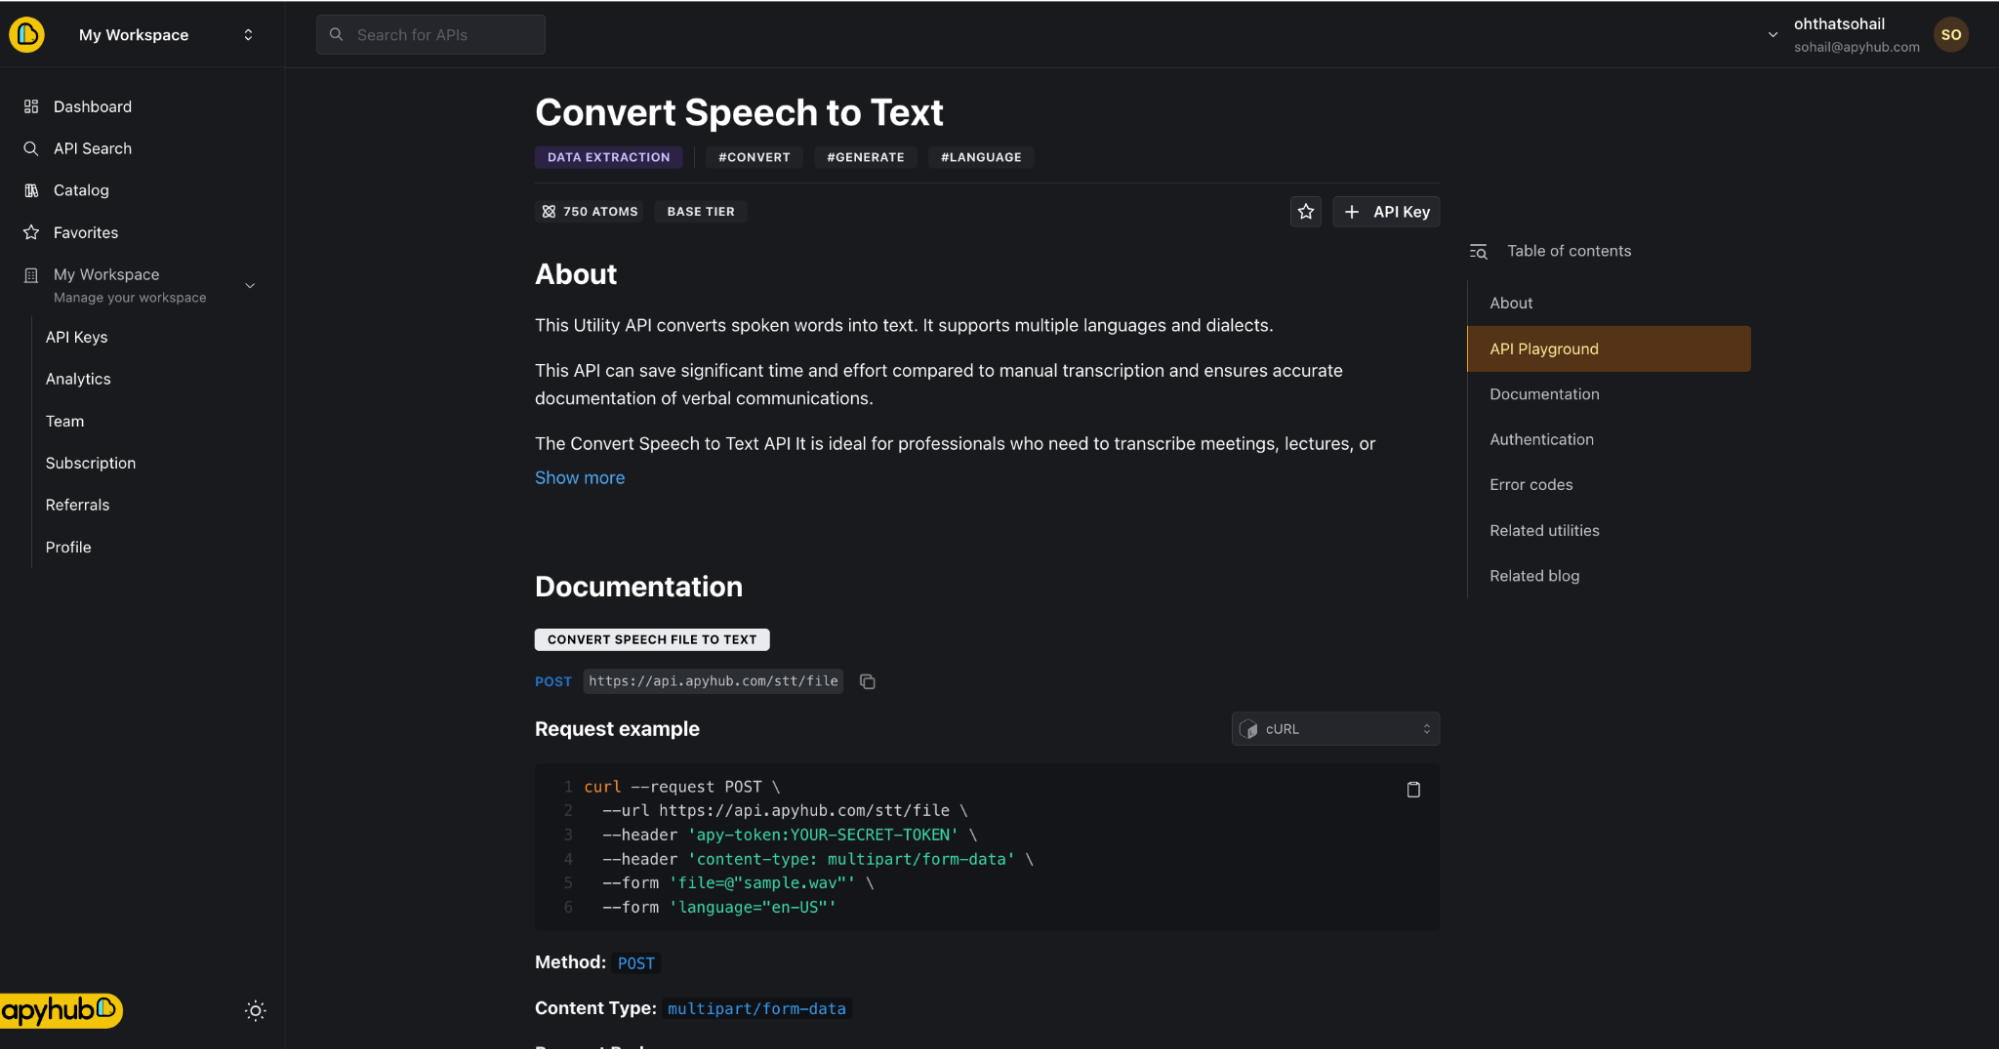The image size is (1999, 1050).
Task: Jump to About in table of contents
Action: point(1511,304)
